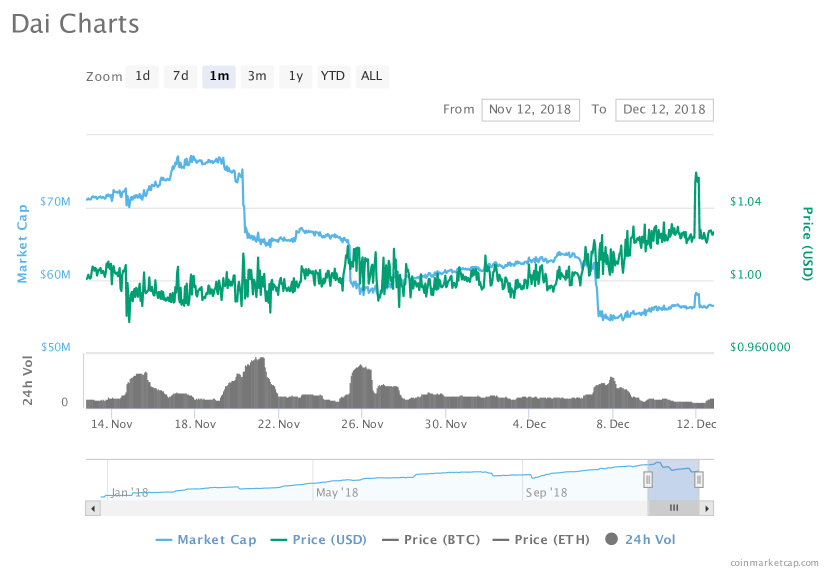Click the navigator scrollbar right arrow
The image size is (830, 571).
click(x=707, y=509)
